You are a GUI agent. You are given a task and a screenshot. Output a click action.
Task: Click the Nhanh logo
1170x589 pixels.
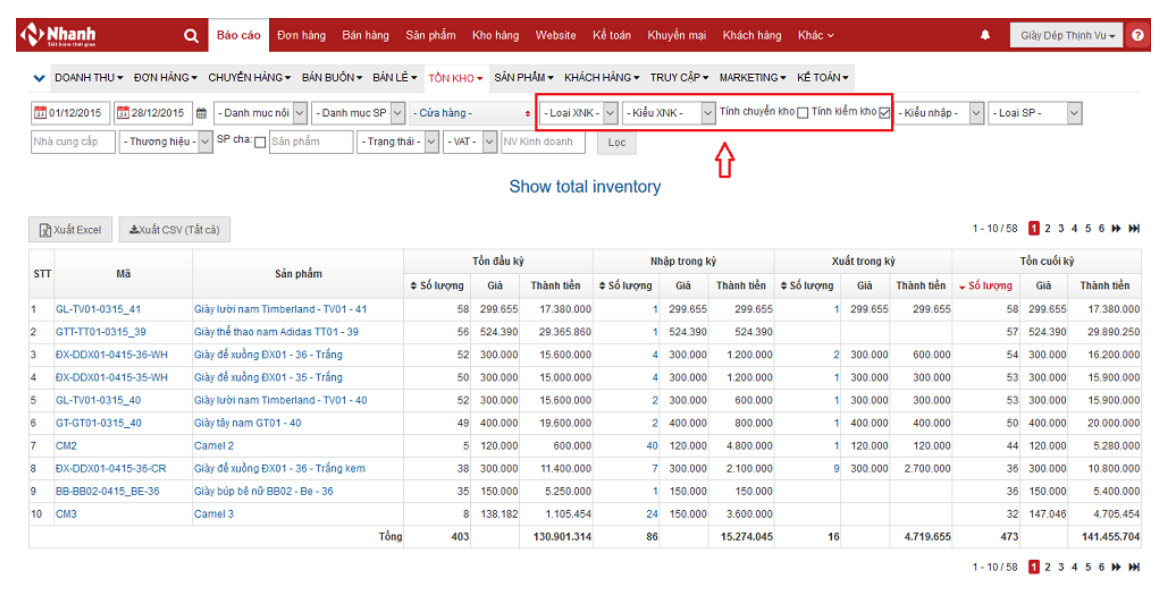58,34
